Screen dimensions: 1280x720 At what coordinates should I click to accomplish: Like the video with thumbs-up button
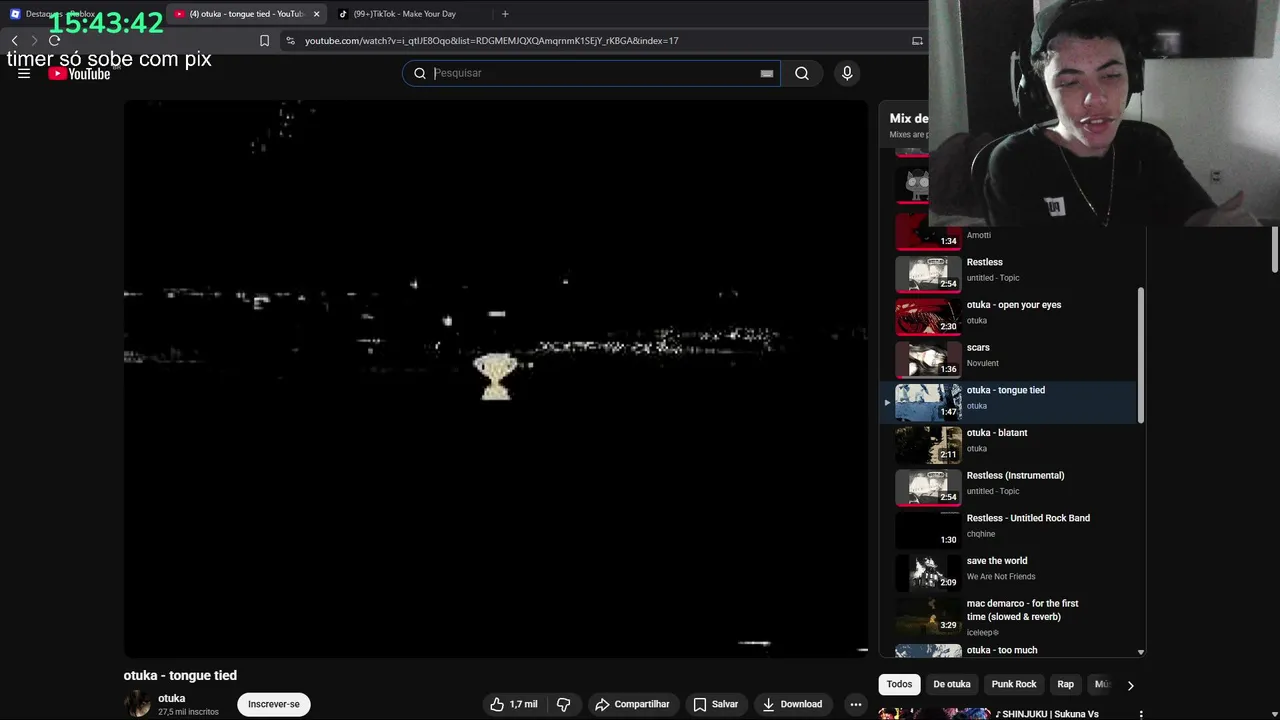[514, 704]
